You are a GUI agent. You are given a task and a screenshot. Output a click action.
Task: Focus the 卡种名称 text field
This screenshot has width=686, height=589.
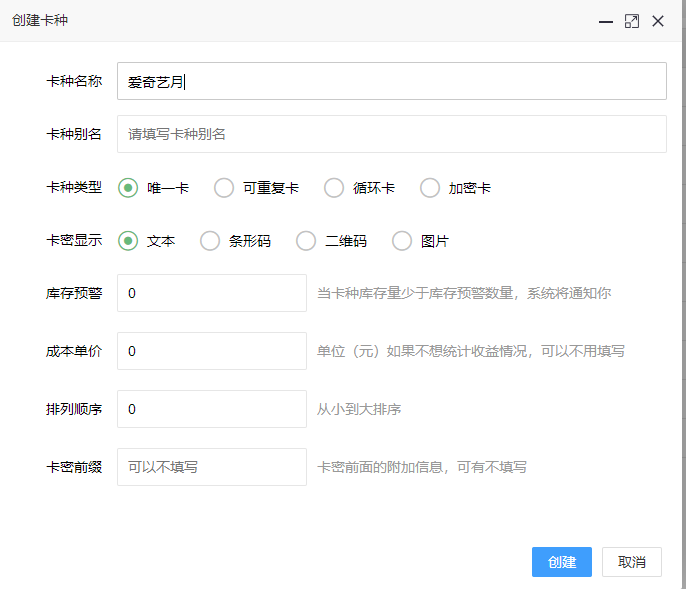click(392, 81)
